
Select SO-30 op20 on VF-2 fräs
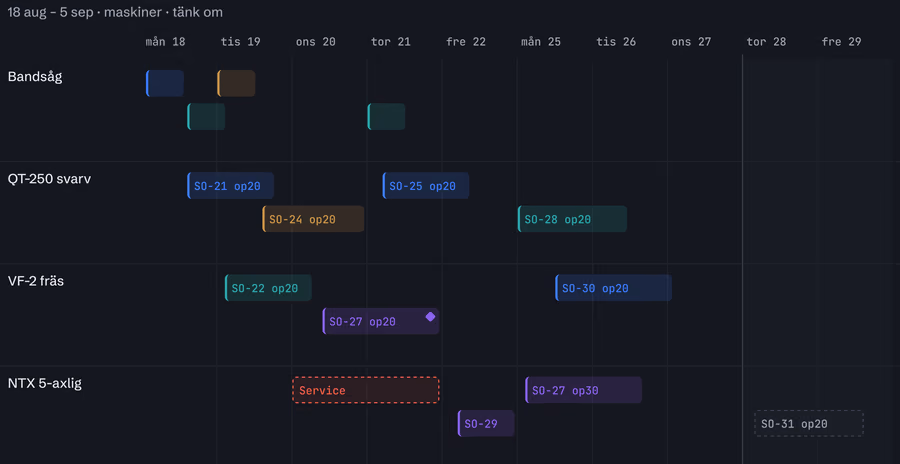[613, 288]
